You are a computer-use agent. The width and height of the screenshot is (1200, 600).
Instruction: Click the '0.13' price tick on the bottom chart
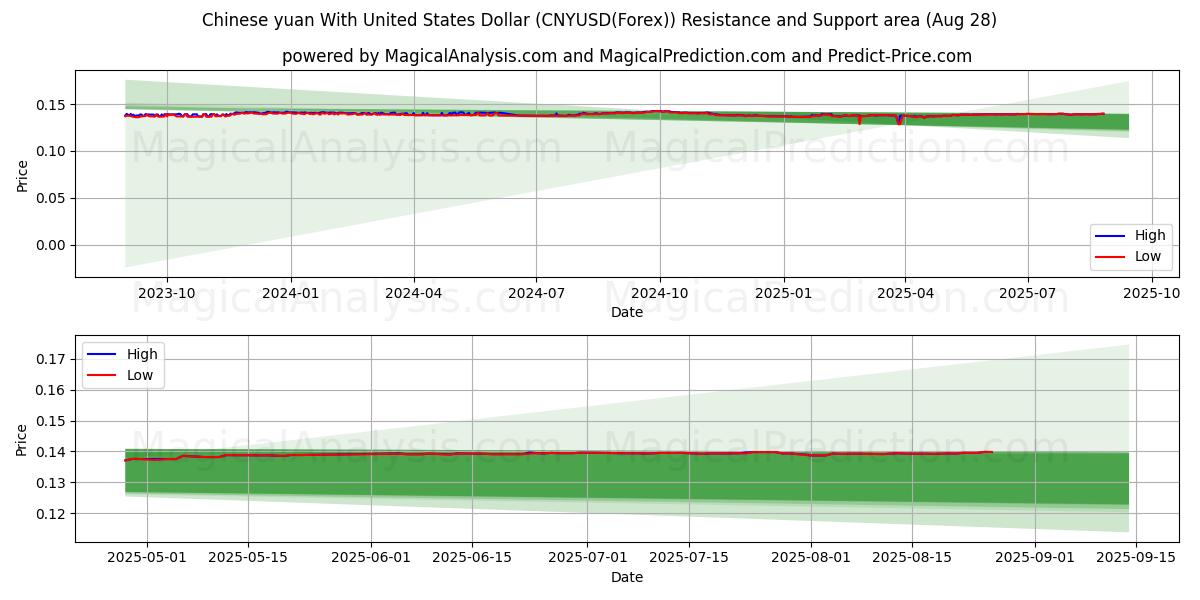pos(53,483)
